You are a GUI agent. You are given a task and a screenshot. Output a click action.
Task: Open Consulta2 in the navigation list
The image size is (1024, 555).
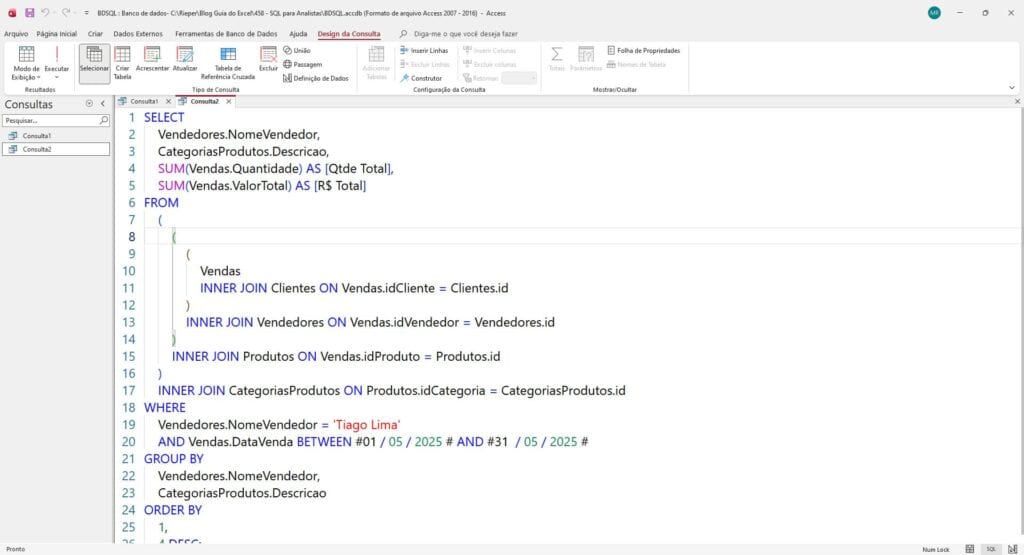pyautogui.click(x=38, y=149)
